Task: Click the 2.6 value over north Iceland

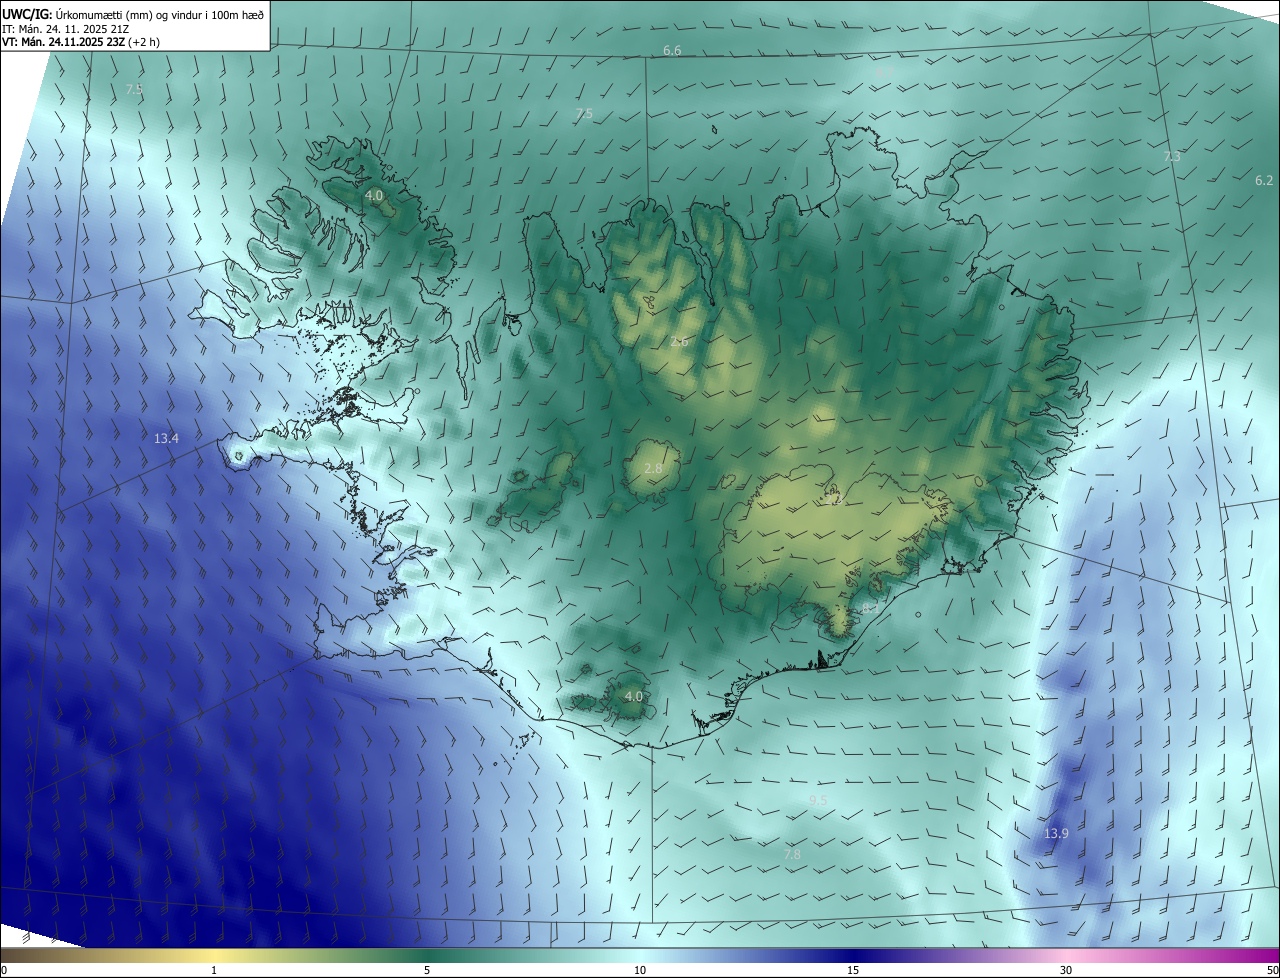Action: pyautogui.click(x=679, y=342)
